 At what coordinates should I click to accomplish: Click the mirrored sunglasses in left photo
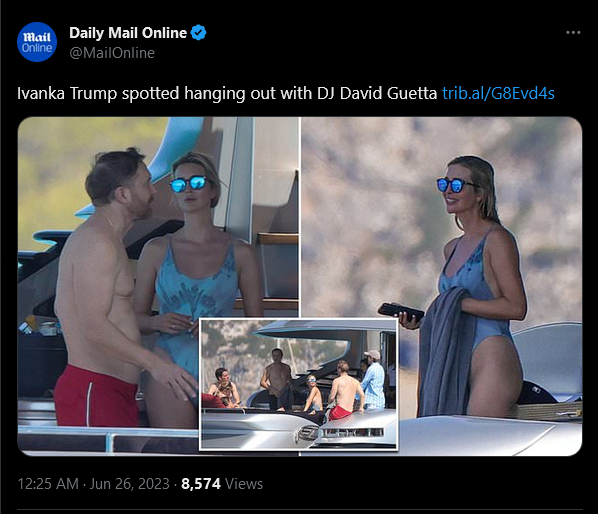click(x=188, y=184)
